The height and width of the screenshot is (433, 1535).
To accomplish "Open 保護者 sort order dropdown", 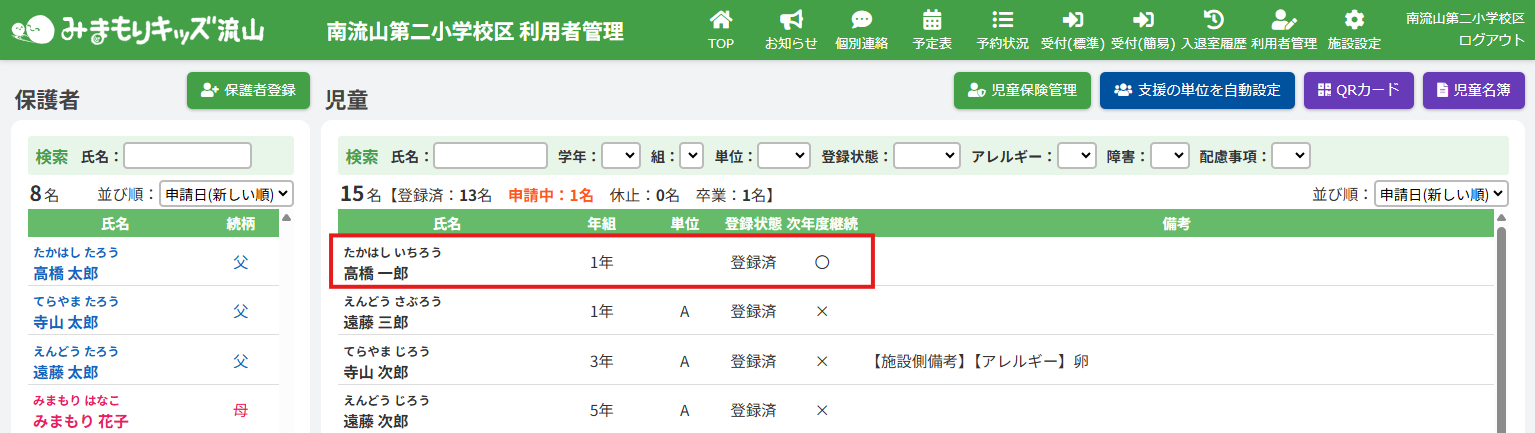I will coord(226,194).
